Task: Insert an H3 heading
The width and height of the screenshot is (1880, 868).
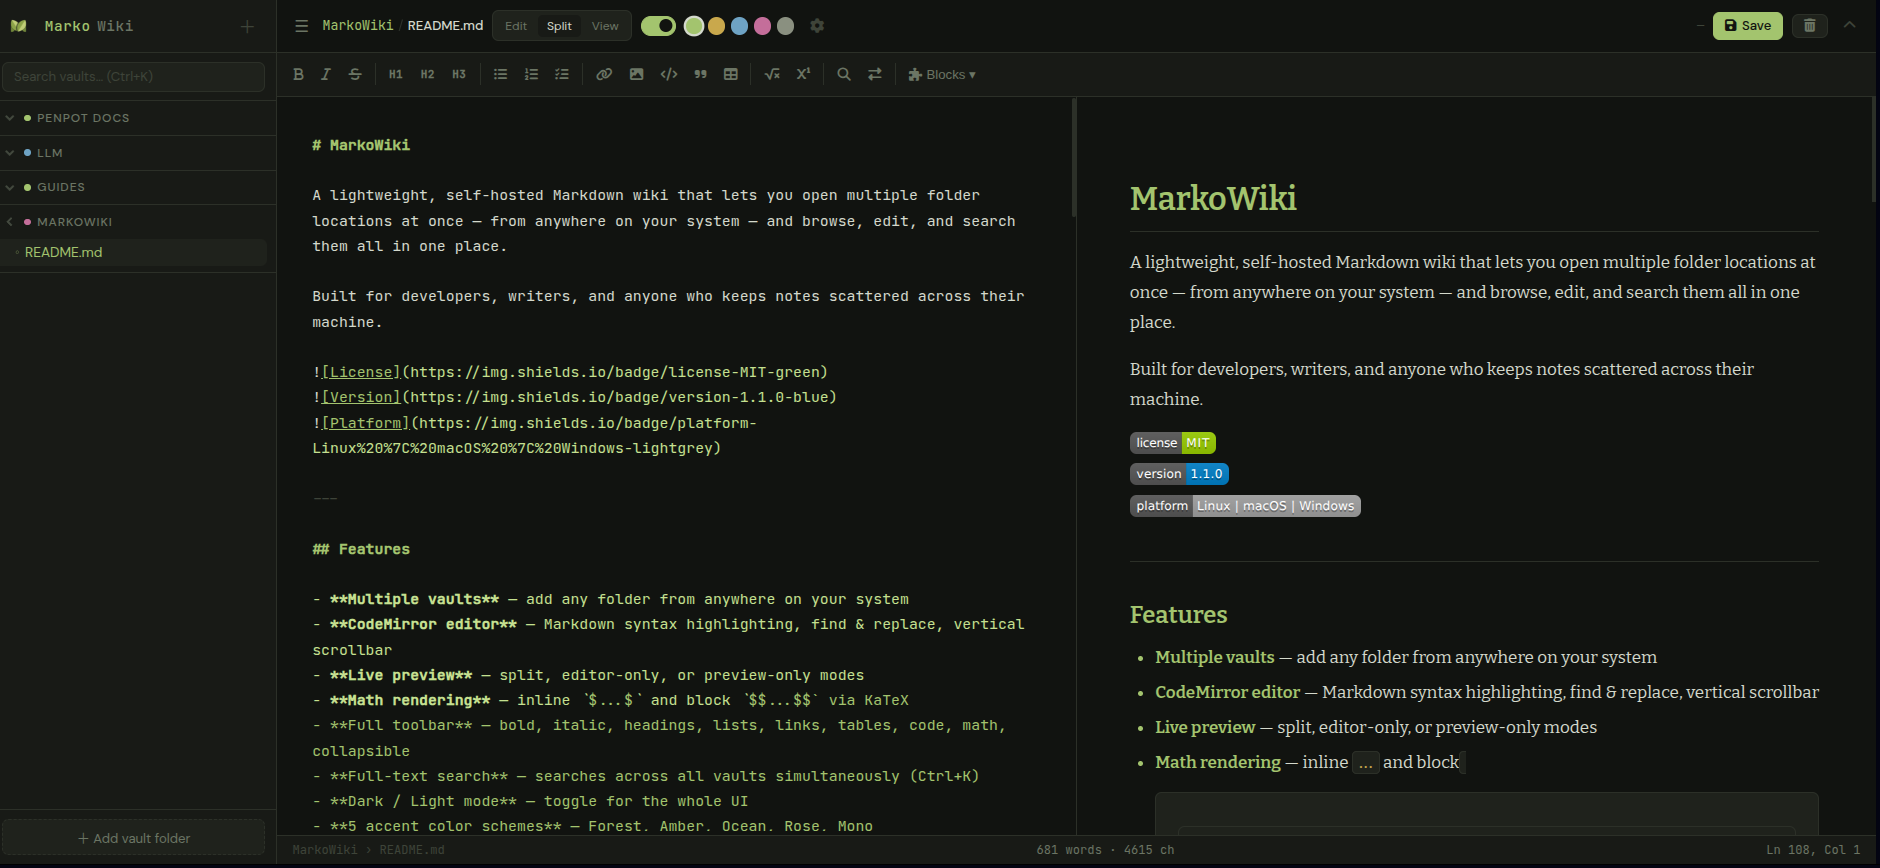Action: 459,74
